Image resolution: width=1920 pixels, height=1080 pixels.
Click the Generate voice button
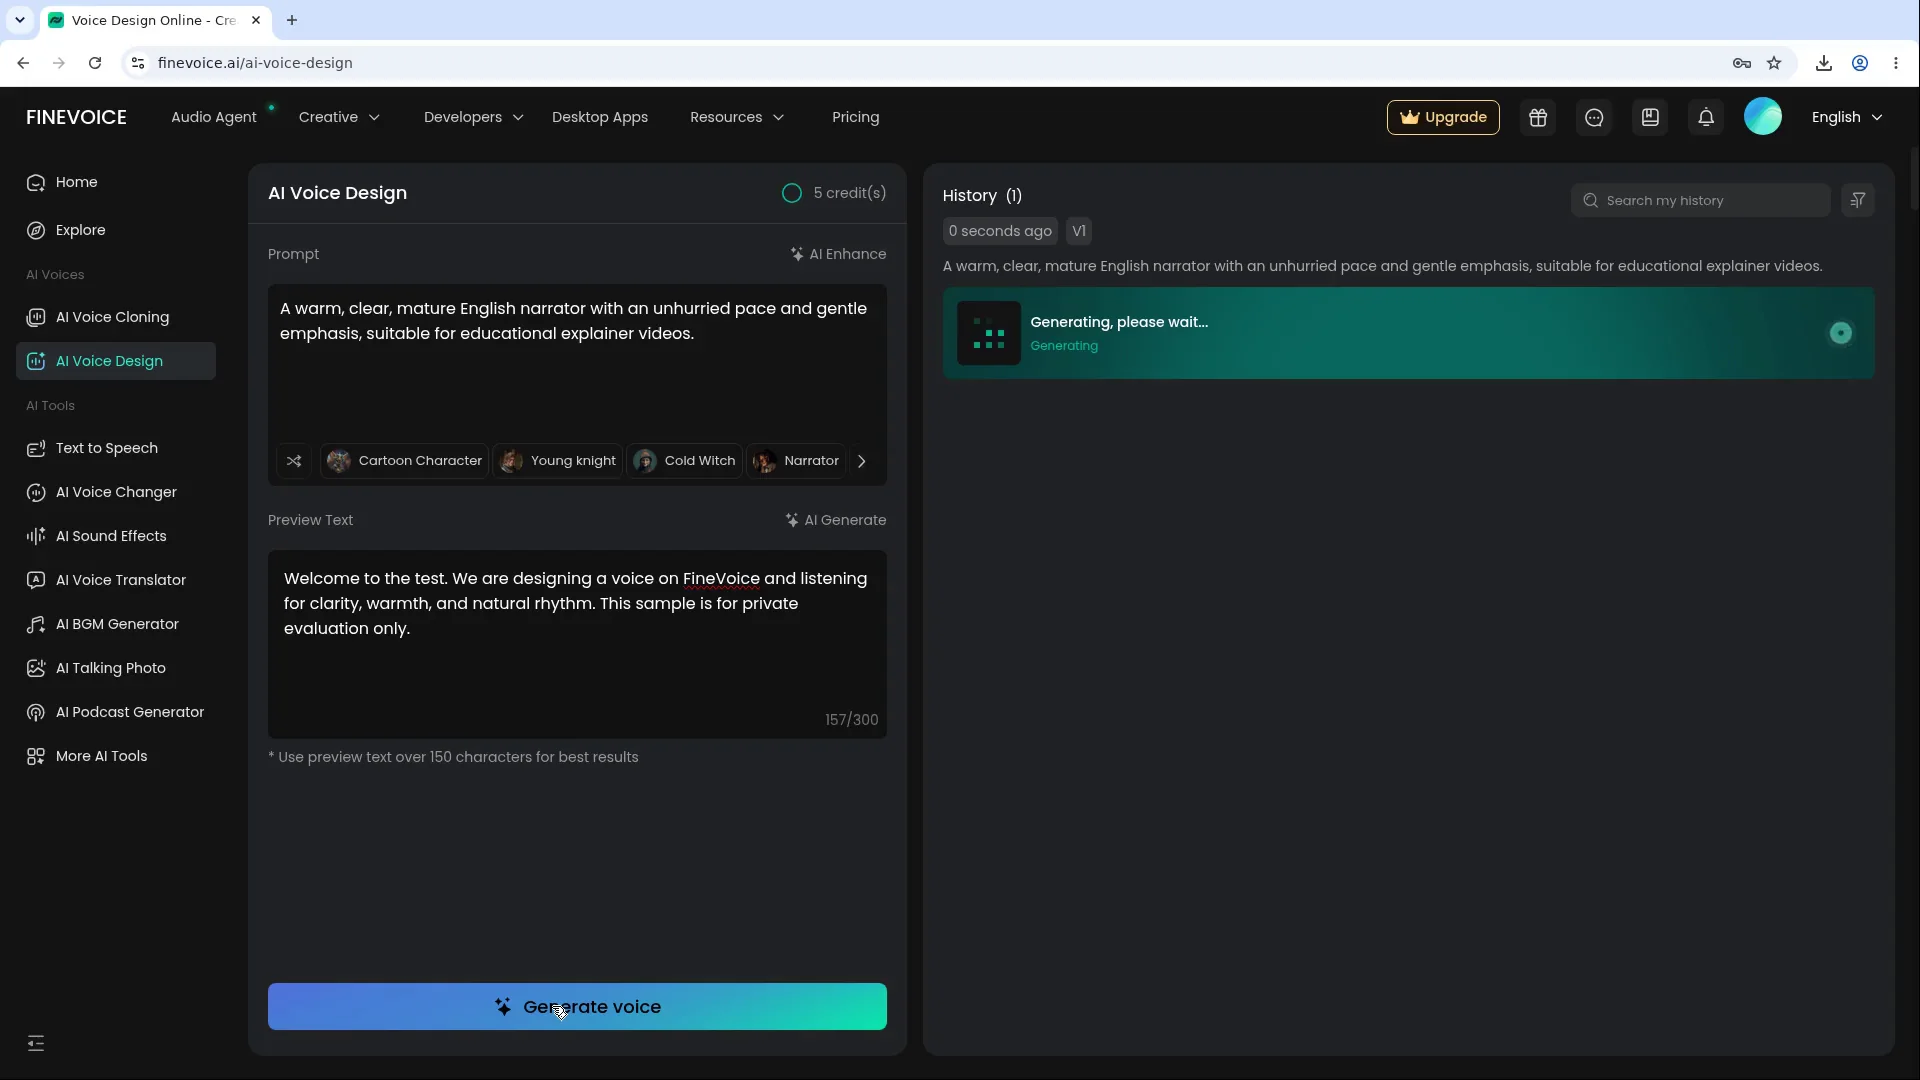click(x=577, y=1007)
